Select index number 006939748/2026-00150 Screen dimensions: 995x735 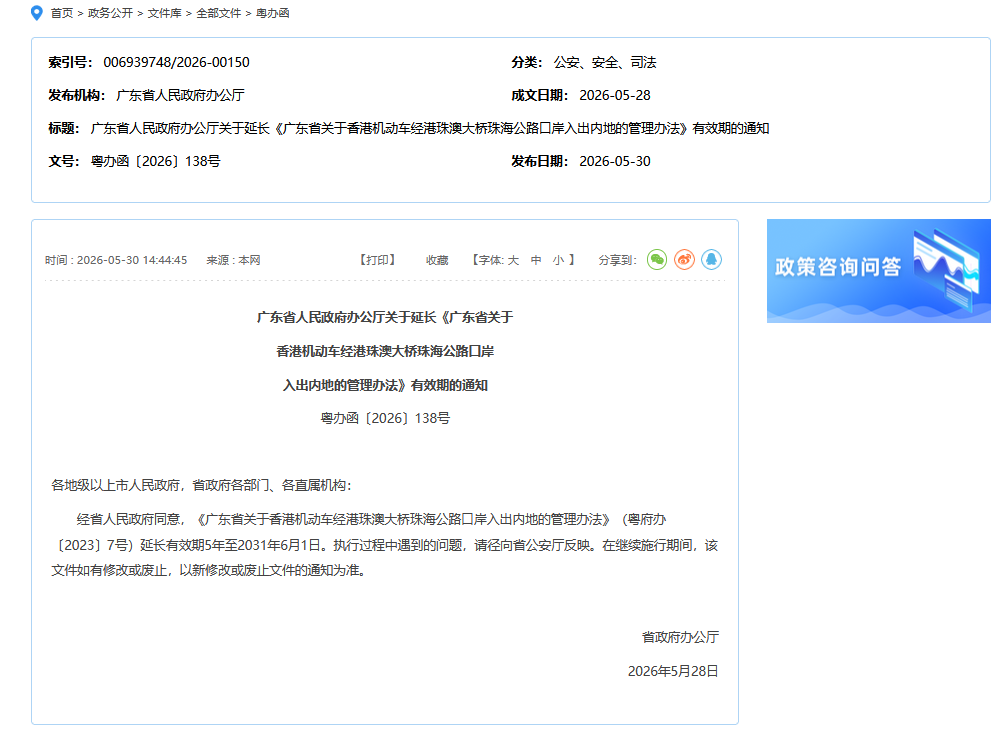click(x=176, y=62)
